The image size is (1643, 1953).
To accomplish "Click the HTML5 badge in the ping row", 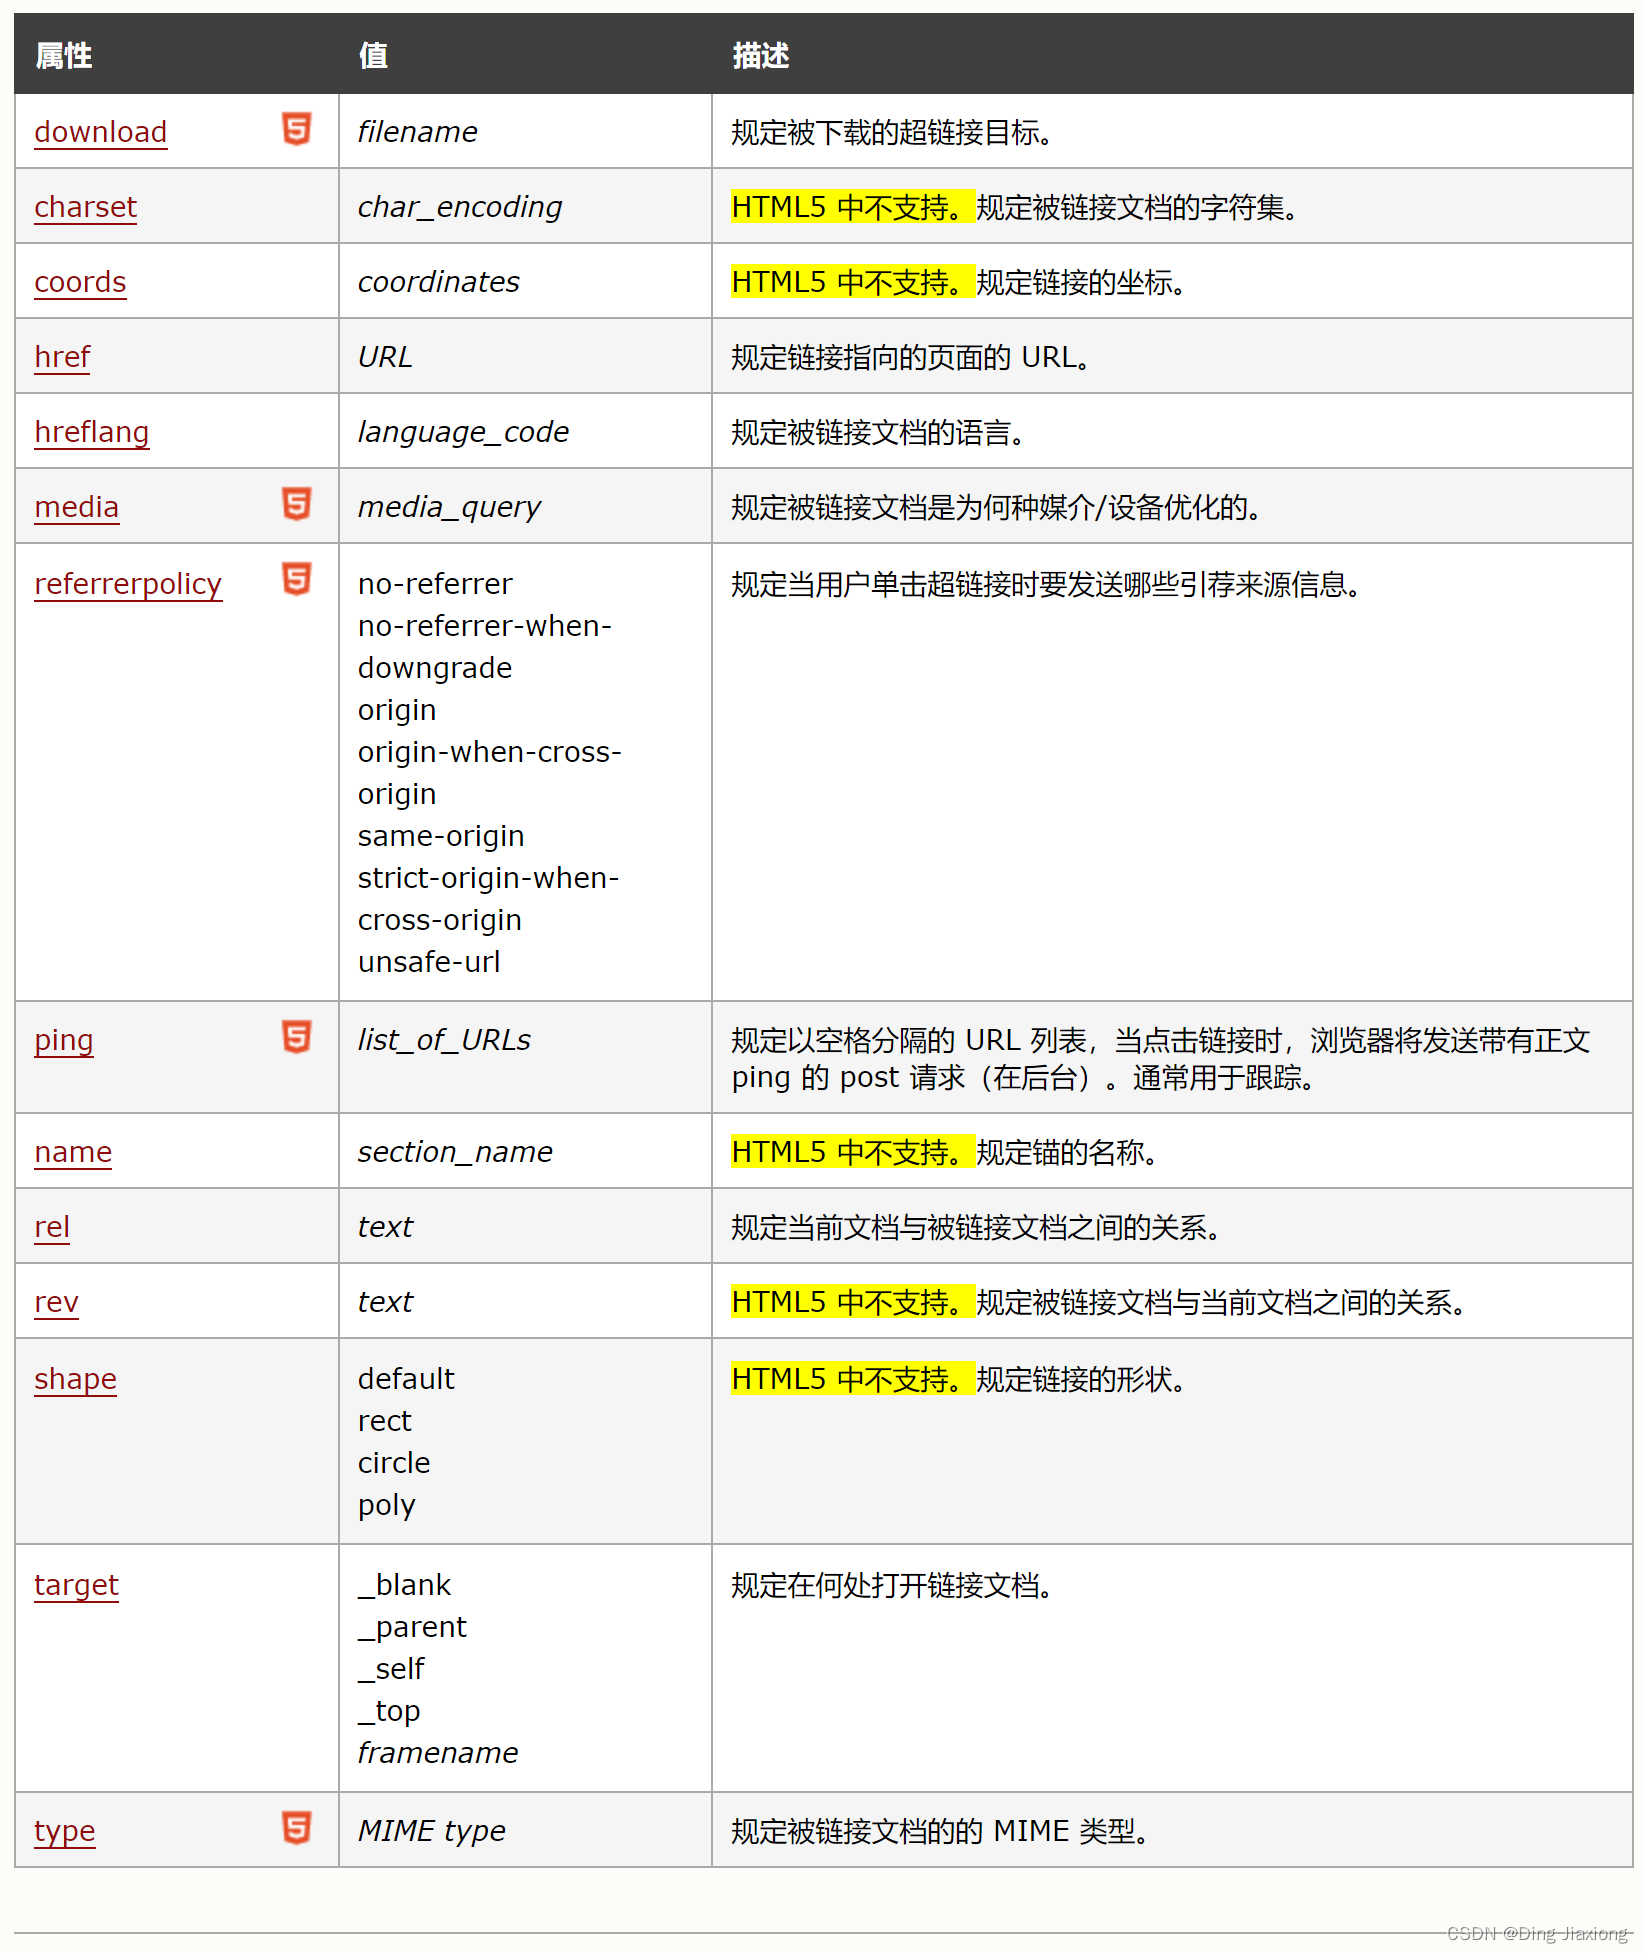I will click(x=296, y=1037).
